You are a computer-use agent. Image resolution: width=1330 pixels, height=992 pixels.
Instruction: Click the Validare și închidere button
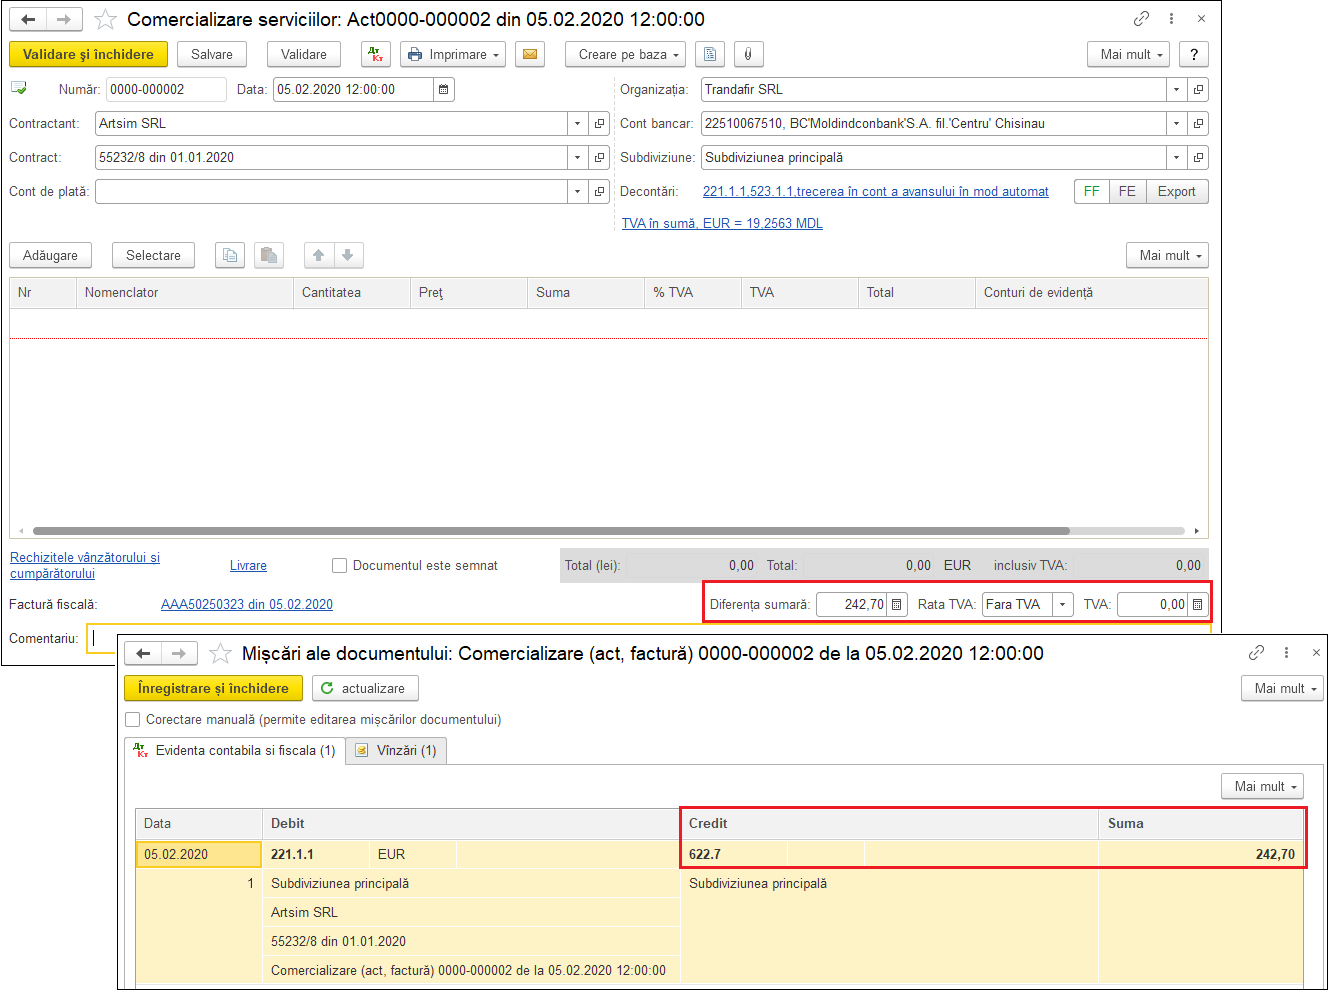[88, 55]
